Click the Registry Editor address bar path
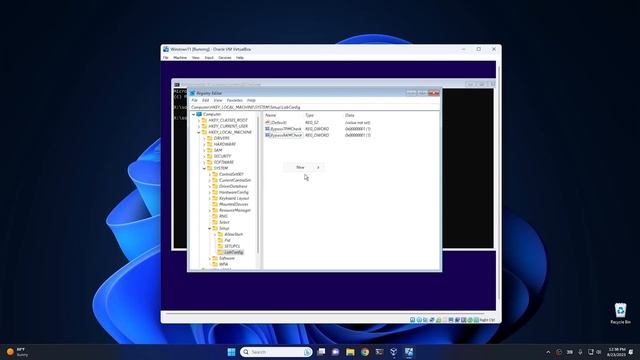The image size is (640, 360). [314, 107]
